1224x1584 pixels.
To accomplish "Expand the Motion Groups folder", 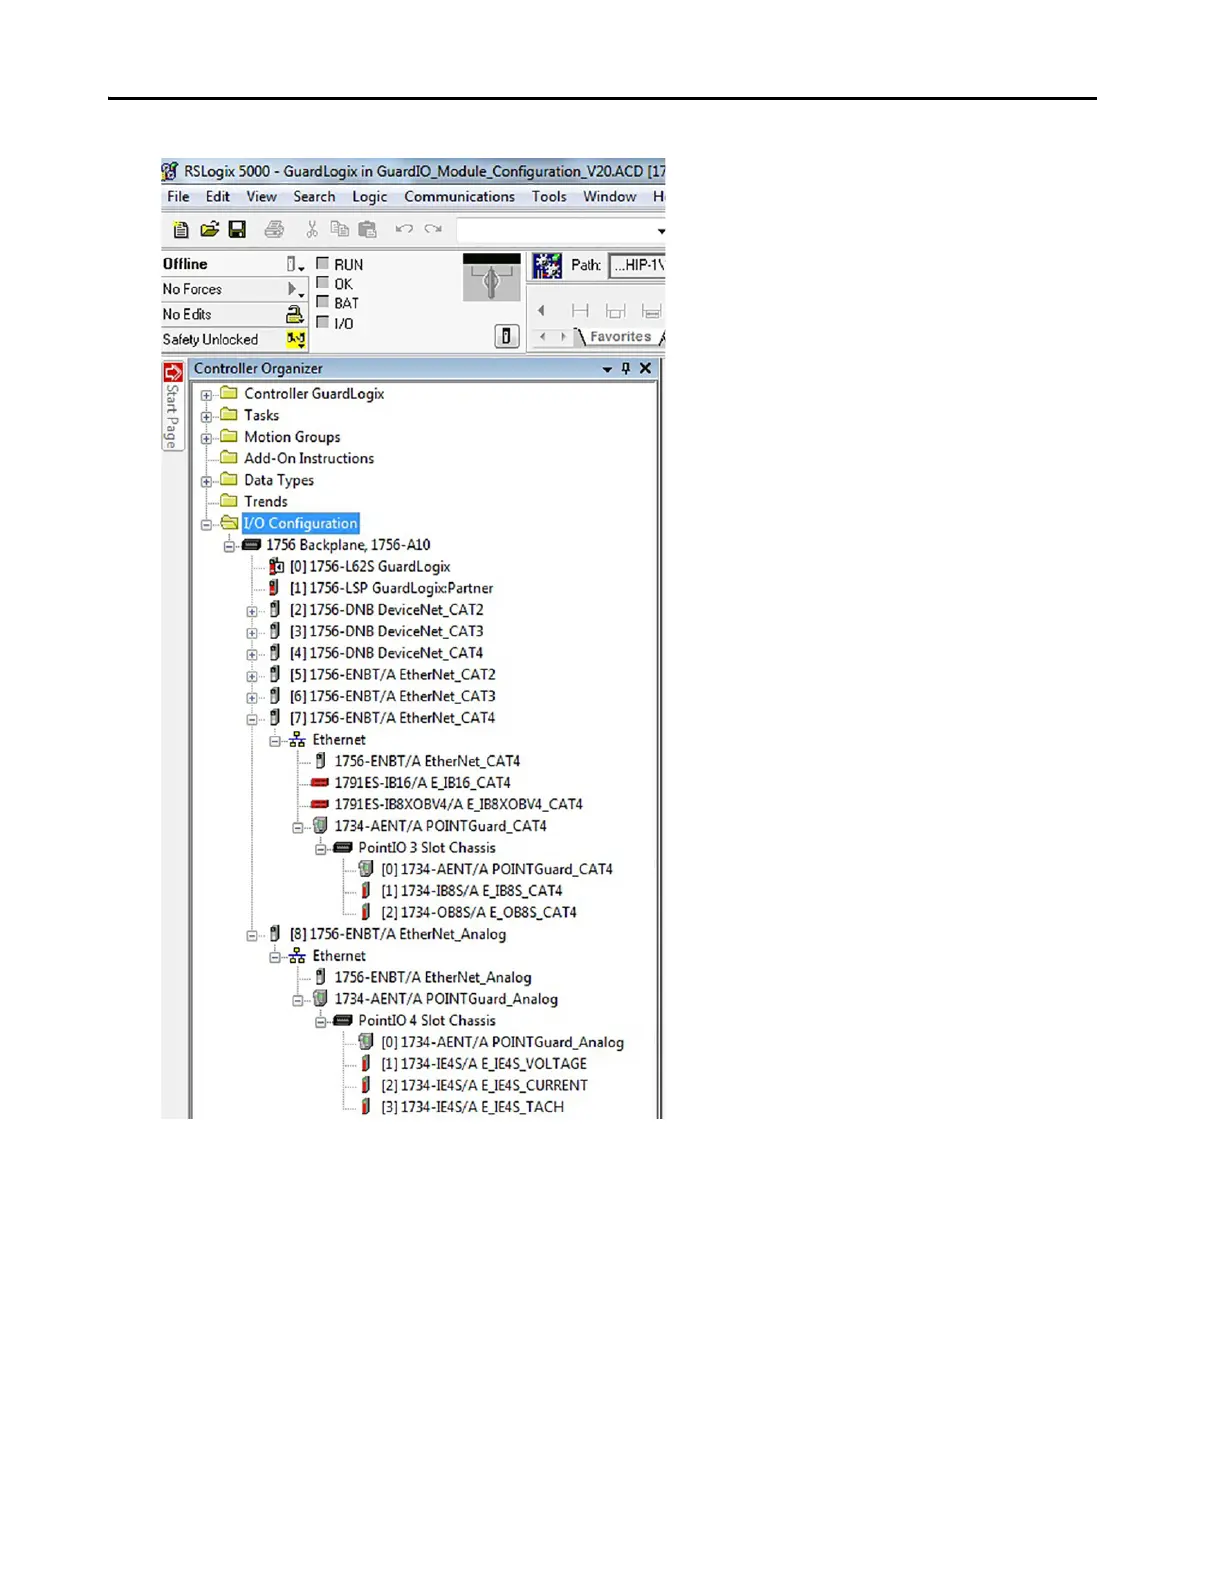I will 207,438.
